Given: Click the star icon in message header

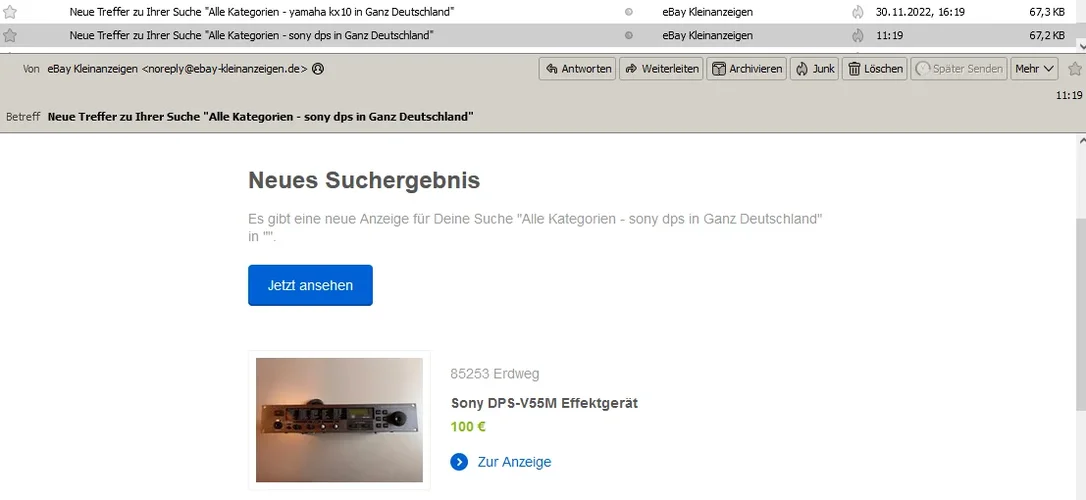Looking at the screenshot, I should (x=1075, y=69).
